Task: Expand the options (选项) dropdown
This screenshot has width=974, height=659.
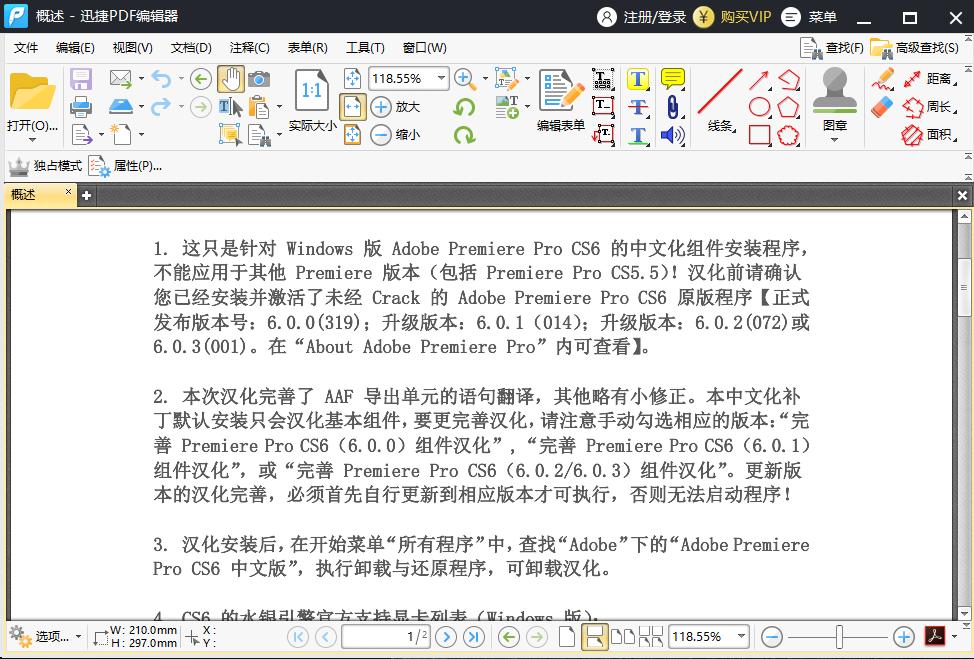Action: [x=78, y=637]
